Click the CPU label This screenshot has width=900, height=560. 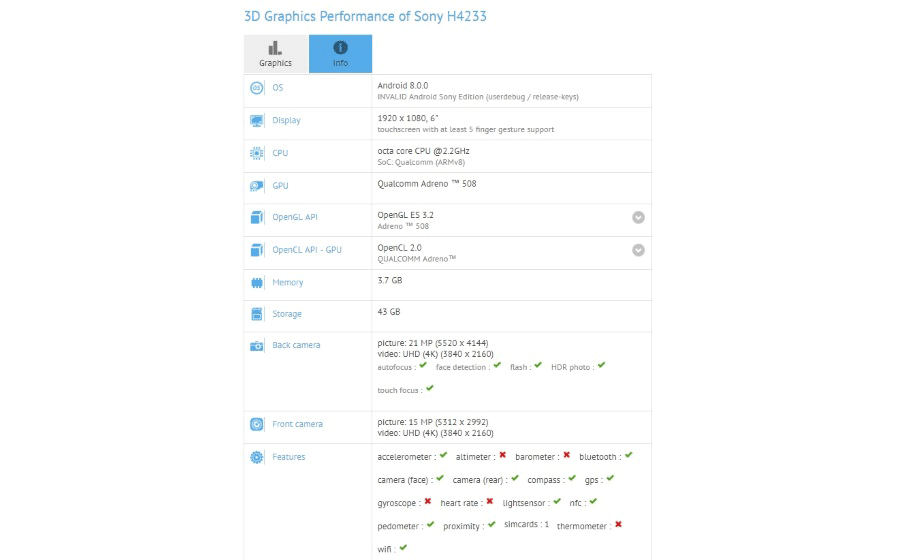(x=280, y=153)
